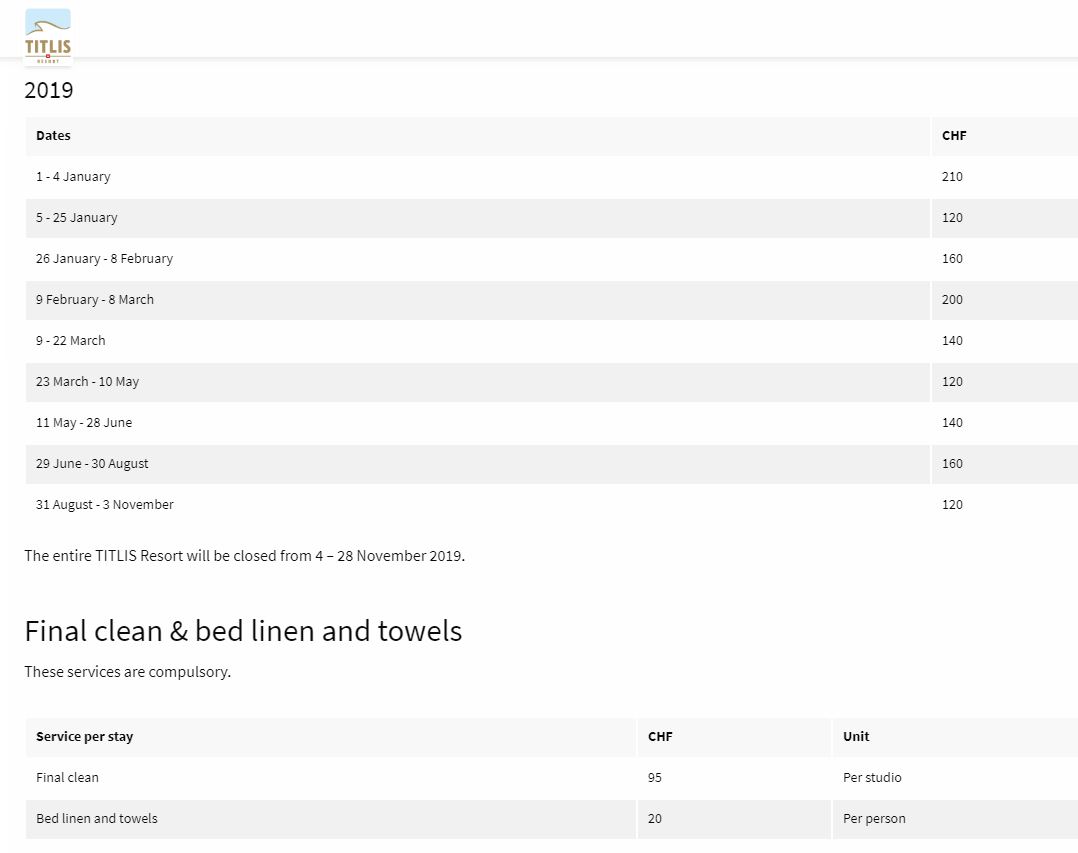Image resolution: width=1078 pixels, height=853 pixels.
Task: Select the 23 March - 10 May row
Action: coord(87,381)
